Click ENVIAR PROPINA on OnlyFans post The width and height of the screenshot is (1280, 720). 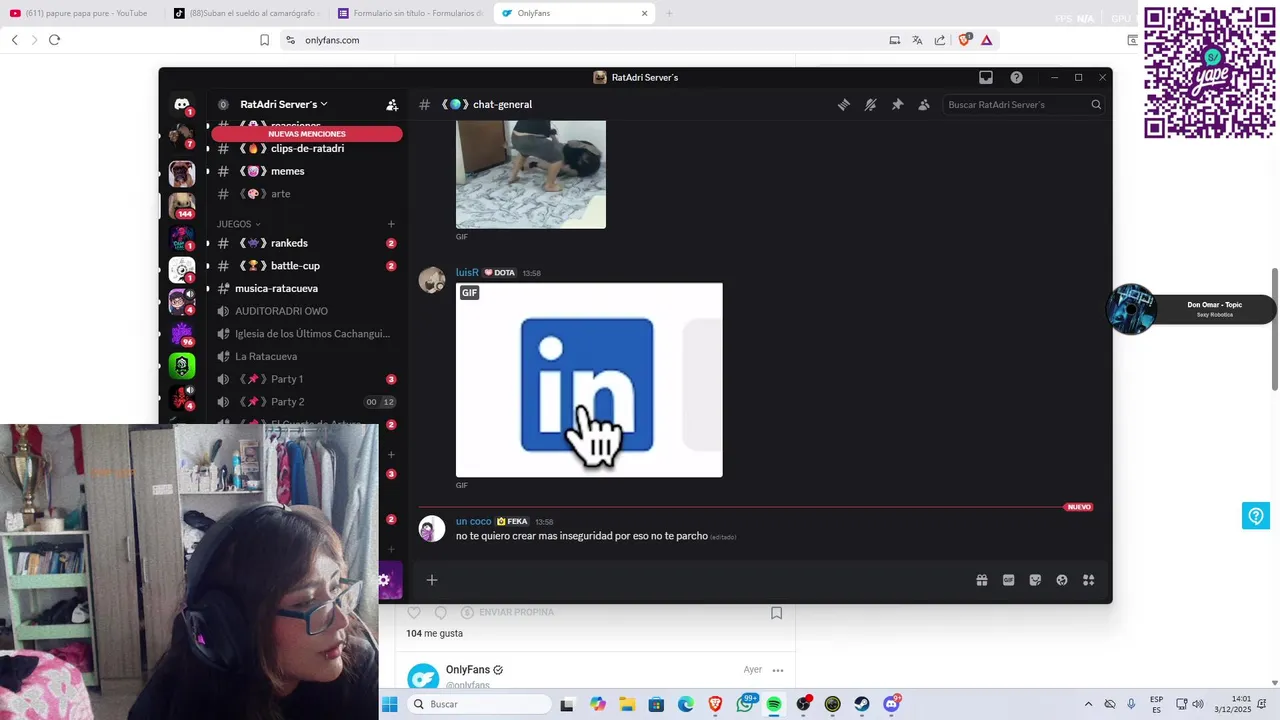pyautogui.click(x=507, y=612)
